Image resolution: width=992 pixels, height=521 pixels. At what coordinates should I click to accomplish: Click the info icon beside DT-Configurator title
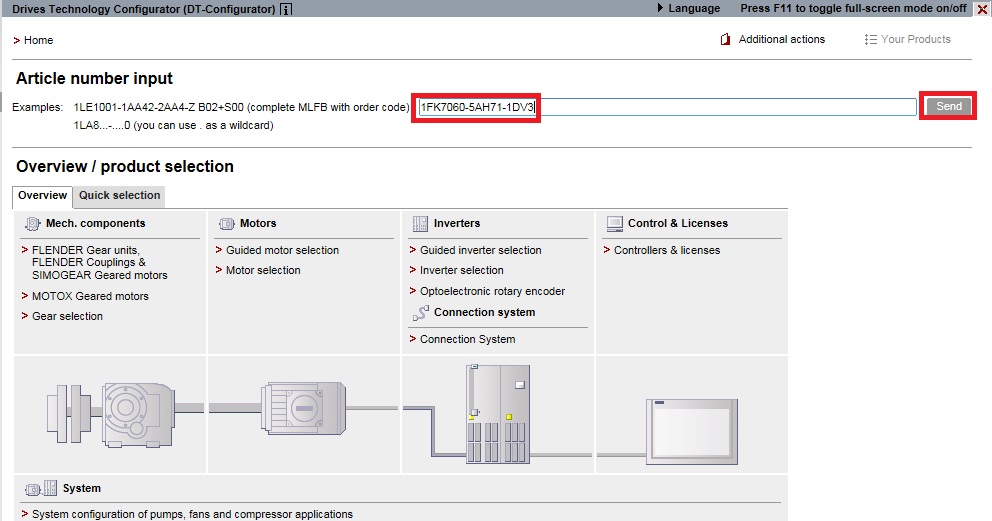click(x=286, y=9)
